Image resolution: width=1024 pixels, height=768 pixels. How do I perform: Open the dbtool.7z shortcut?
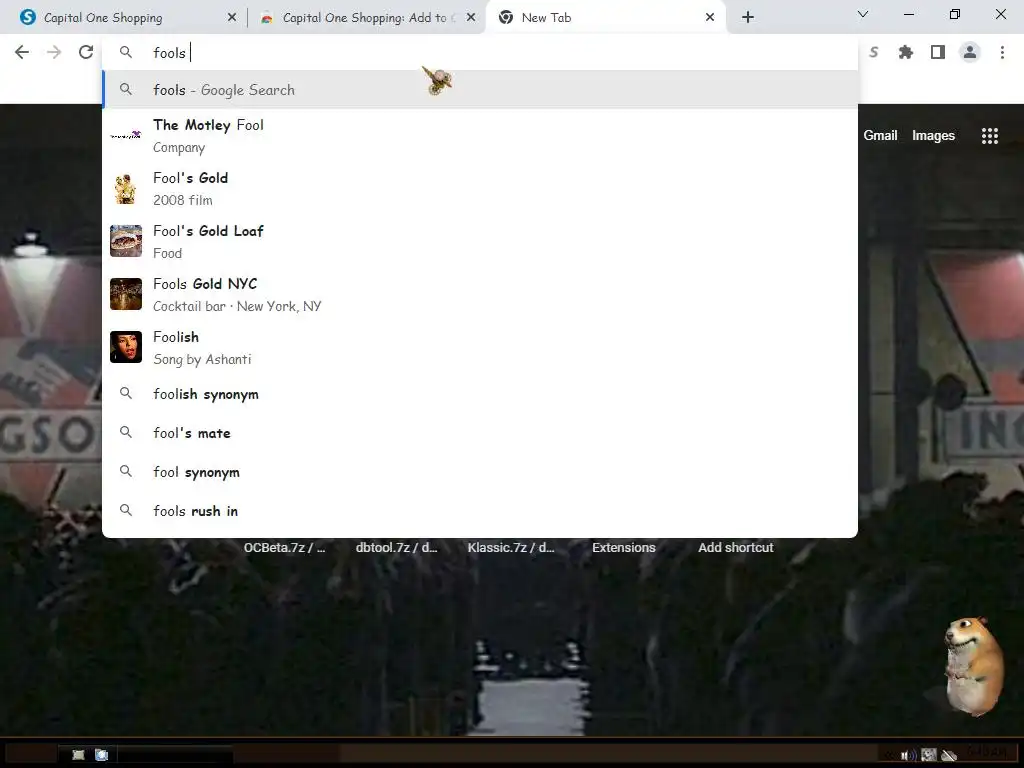click(x=396, y=547)
